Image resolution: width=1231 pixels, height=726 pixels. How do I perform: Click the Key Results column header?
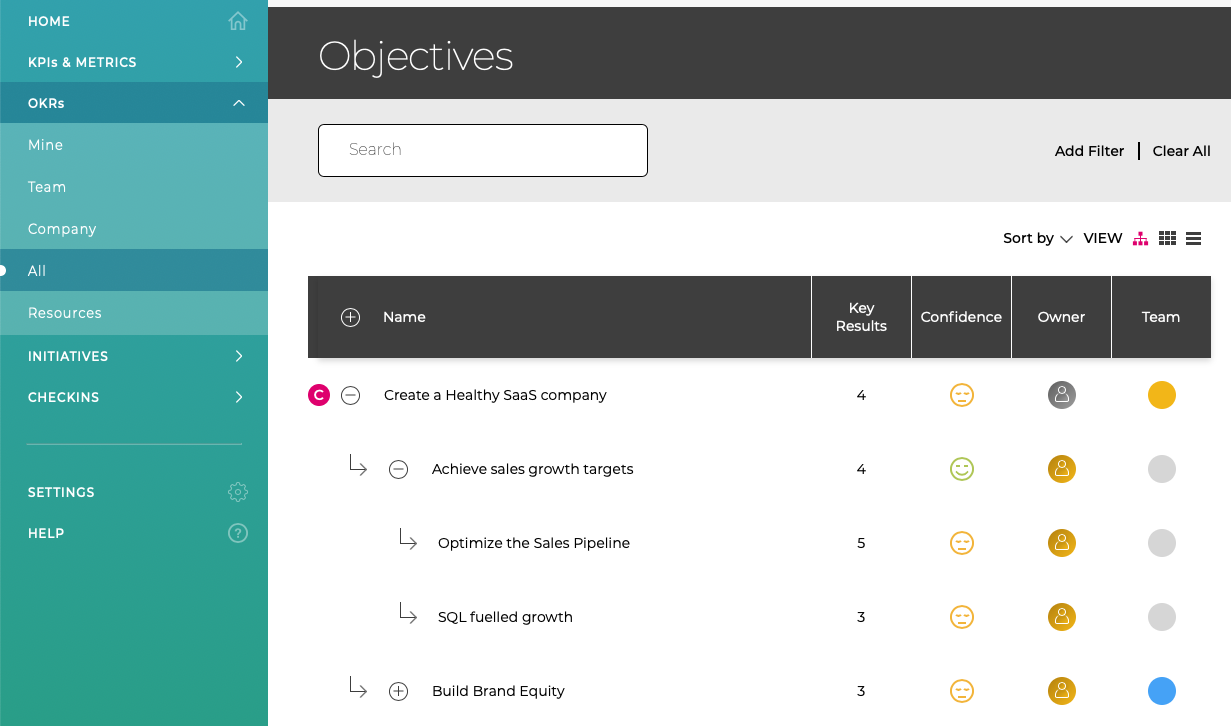861,317
